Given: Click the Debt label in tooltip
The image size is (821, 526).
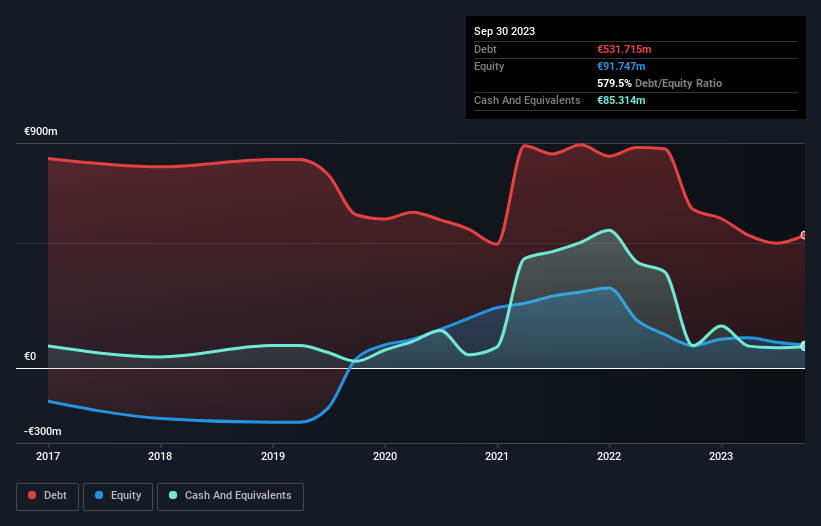Looking at the screenshot, I should tap(485, 49).
